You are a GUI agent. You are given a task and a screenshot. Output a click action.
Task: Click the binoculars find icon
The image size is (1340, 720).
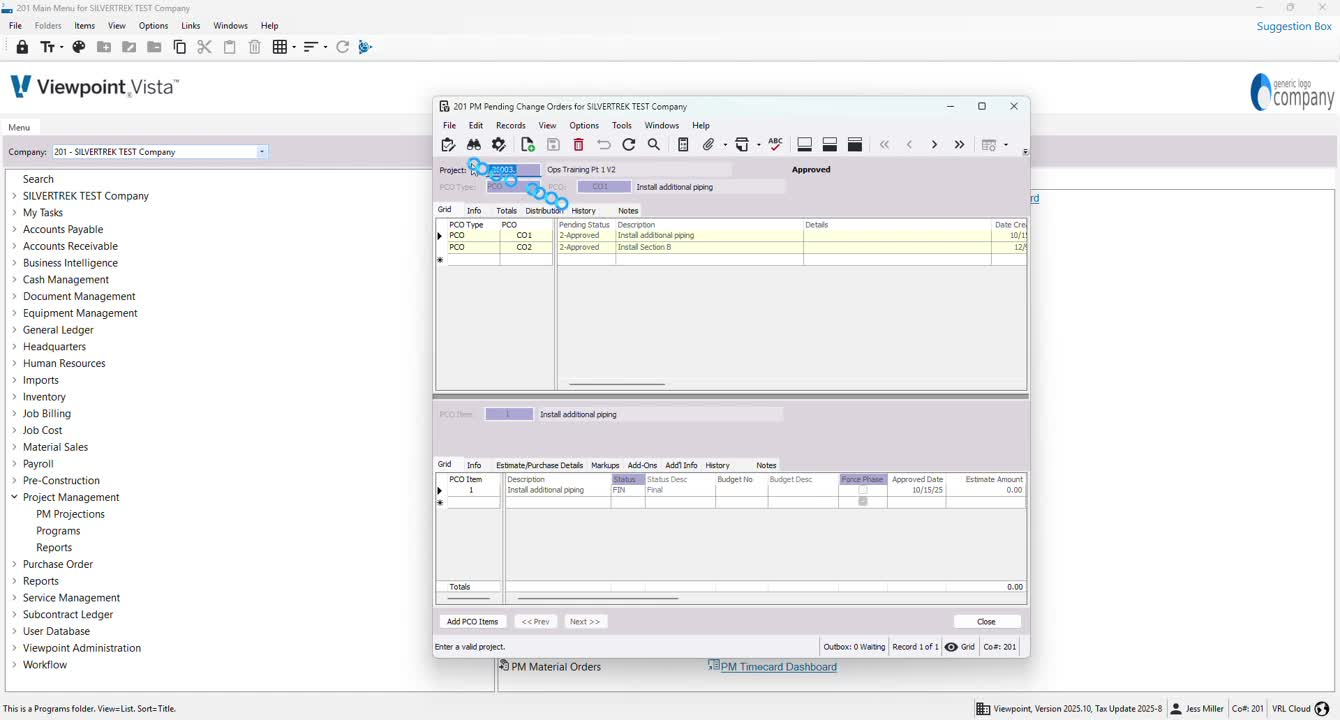[474, 145]
